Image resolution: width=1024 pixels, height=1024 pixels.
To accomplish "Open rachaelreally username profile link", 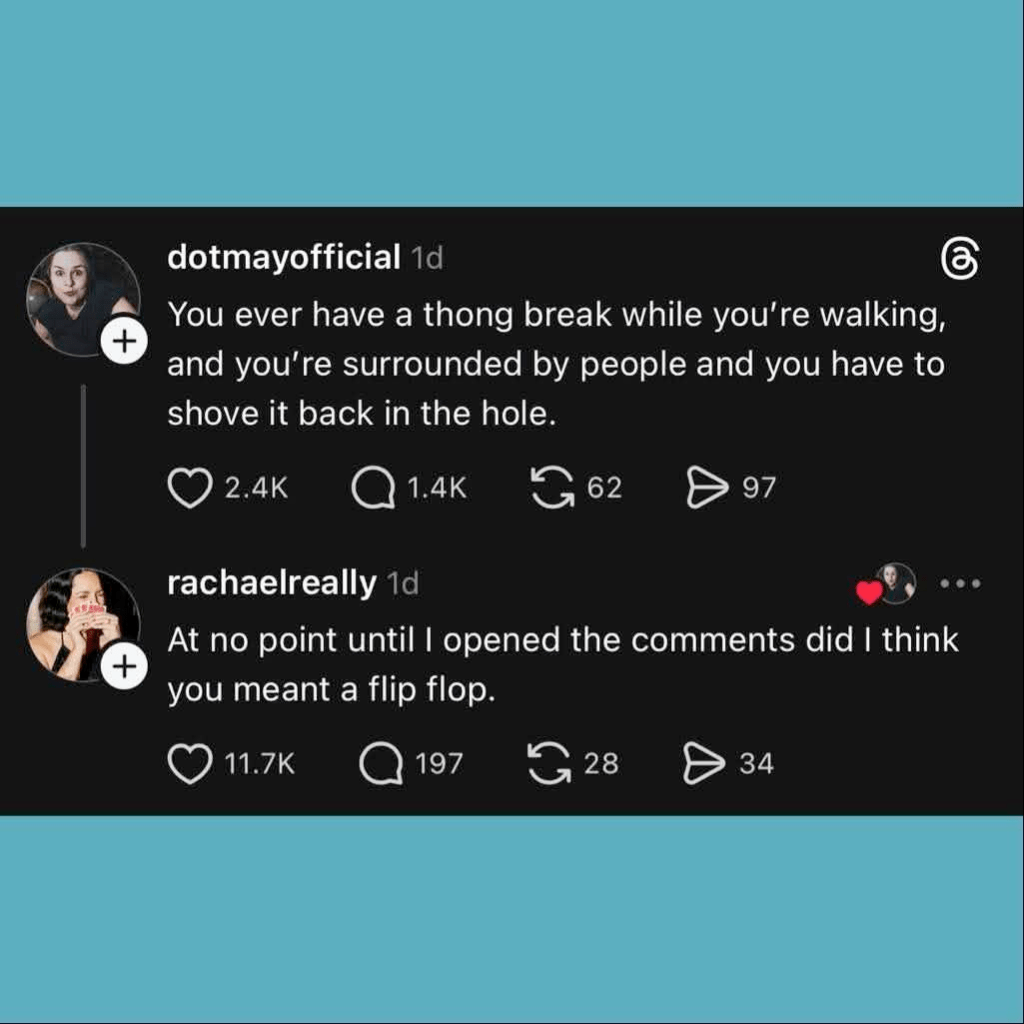I will [271, 583].
